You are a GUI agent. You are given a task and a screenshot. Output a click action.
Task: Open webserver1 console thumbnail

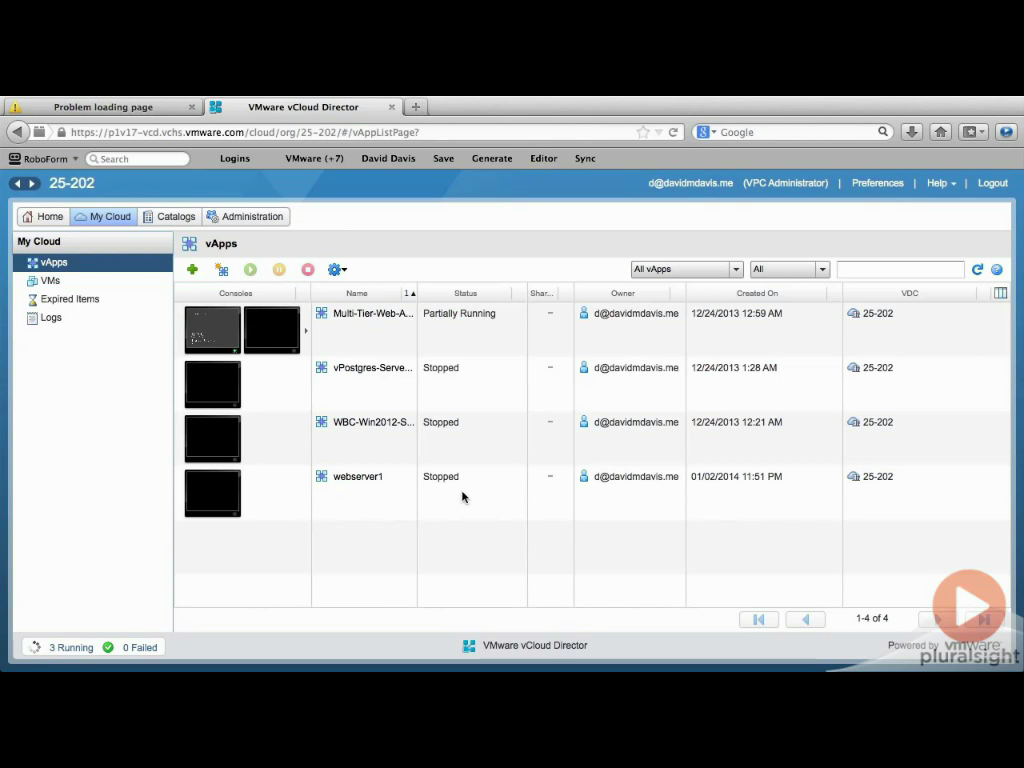coord(213,493)
